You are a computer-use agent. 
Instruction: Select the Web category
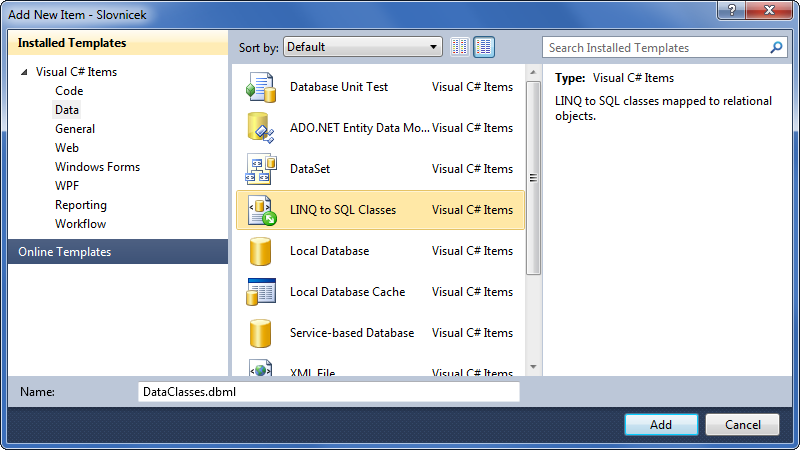(x=67, y=148)
